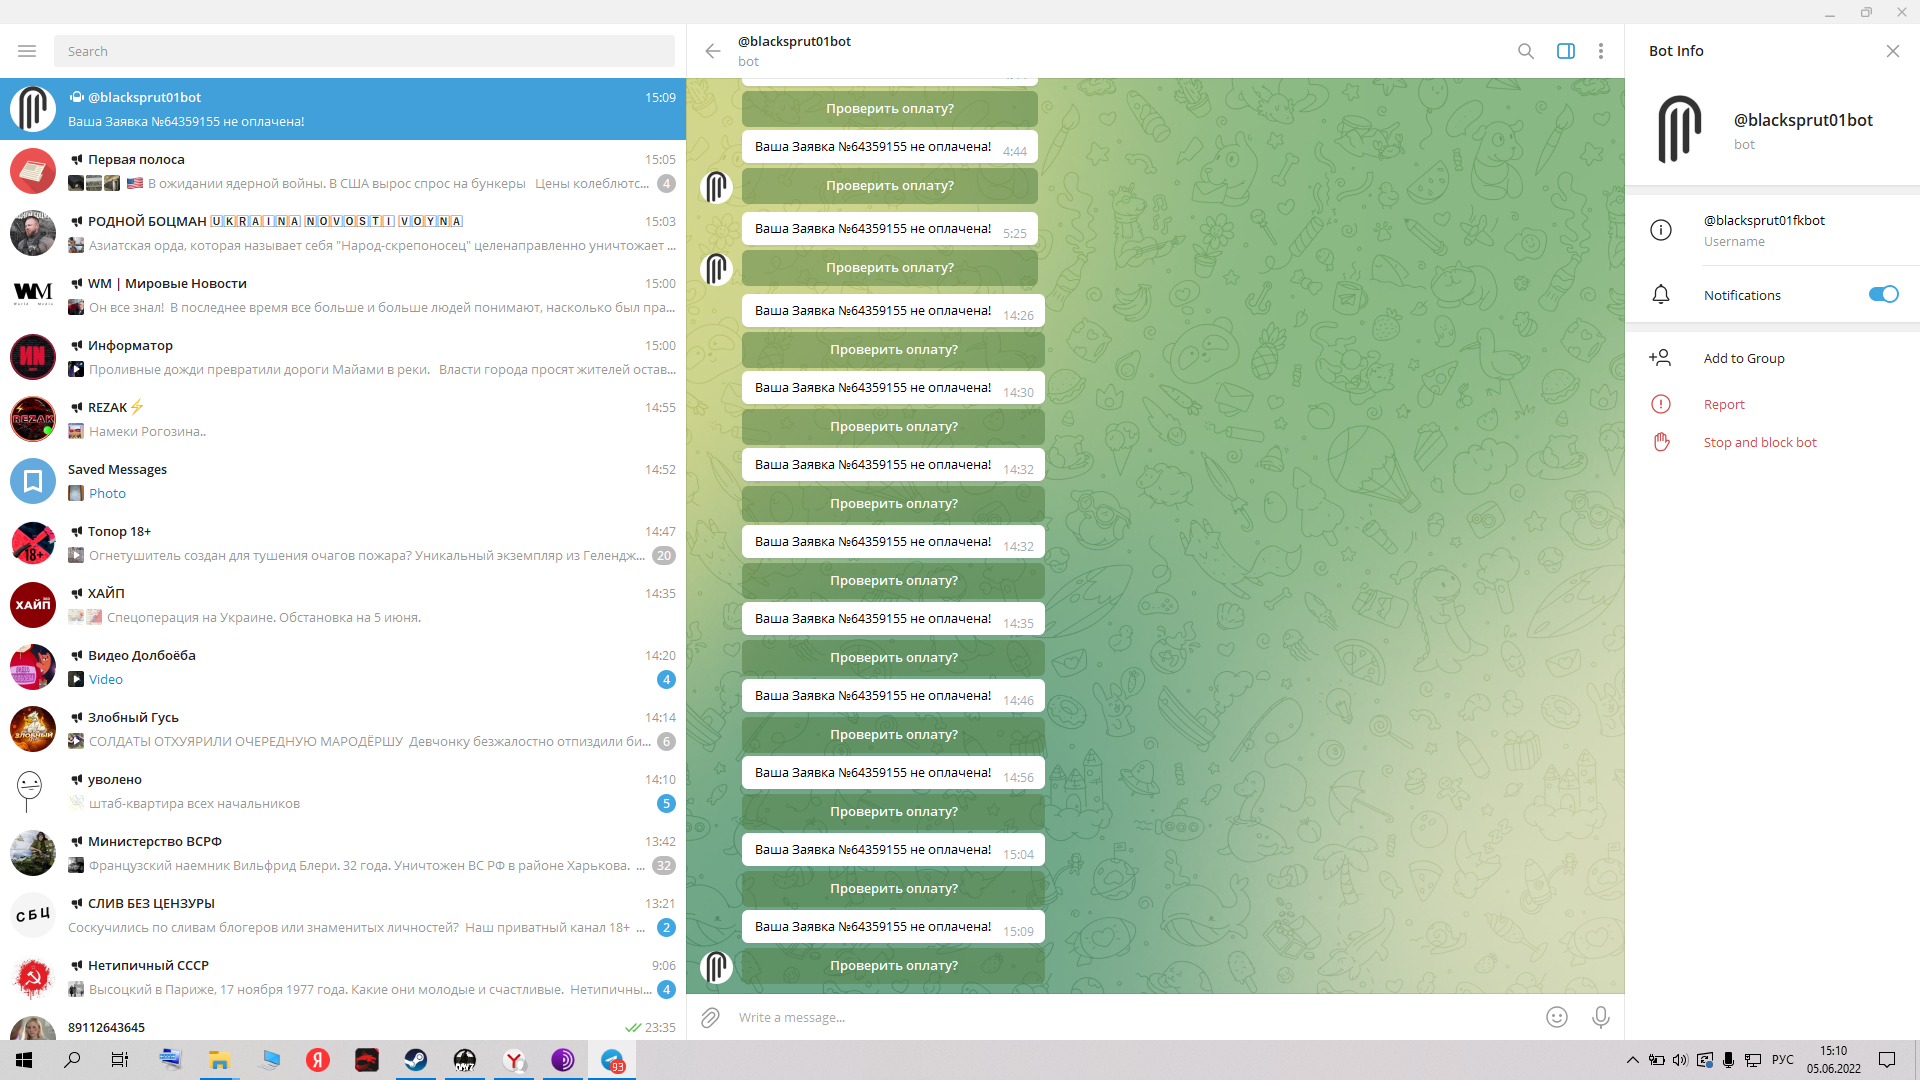Open the уволено channel

point(343,791)
